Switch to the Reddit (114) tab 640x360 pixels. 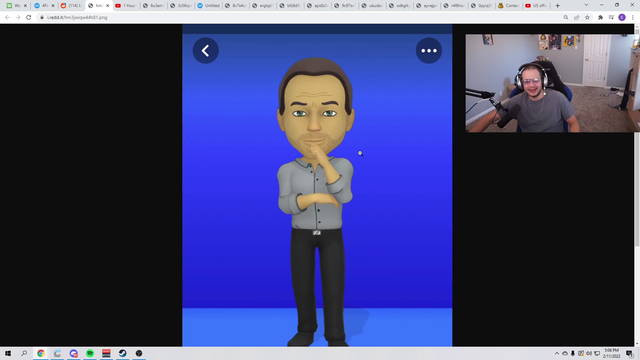[x=70, y=6]
